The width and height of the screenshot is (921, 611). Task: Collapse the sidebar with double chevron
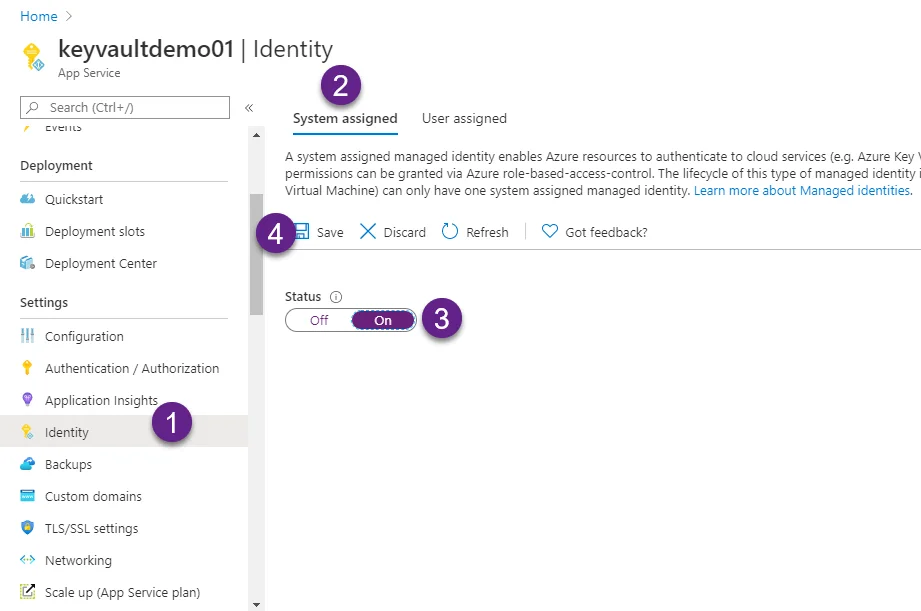(249, 108)
